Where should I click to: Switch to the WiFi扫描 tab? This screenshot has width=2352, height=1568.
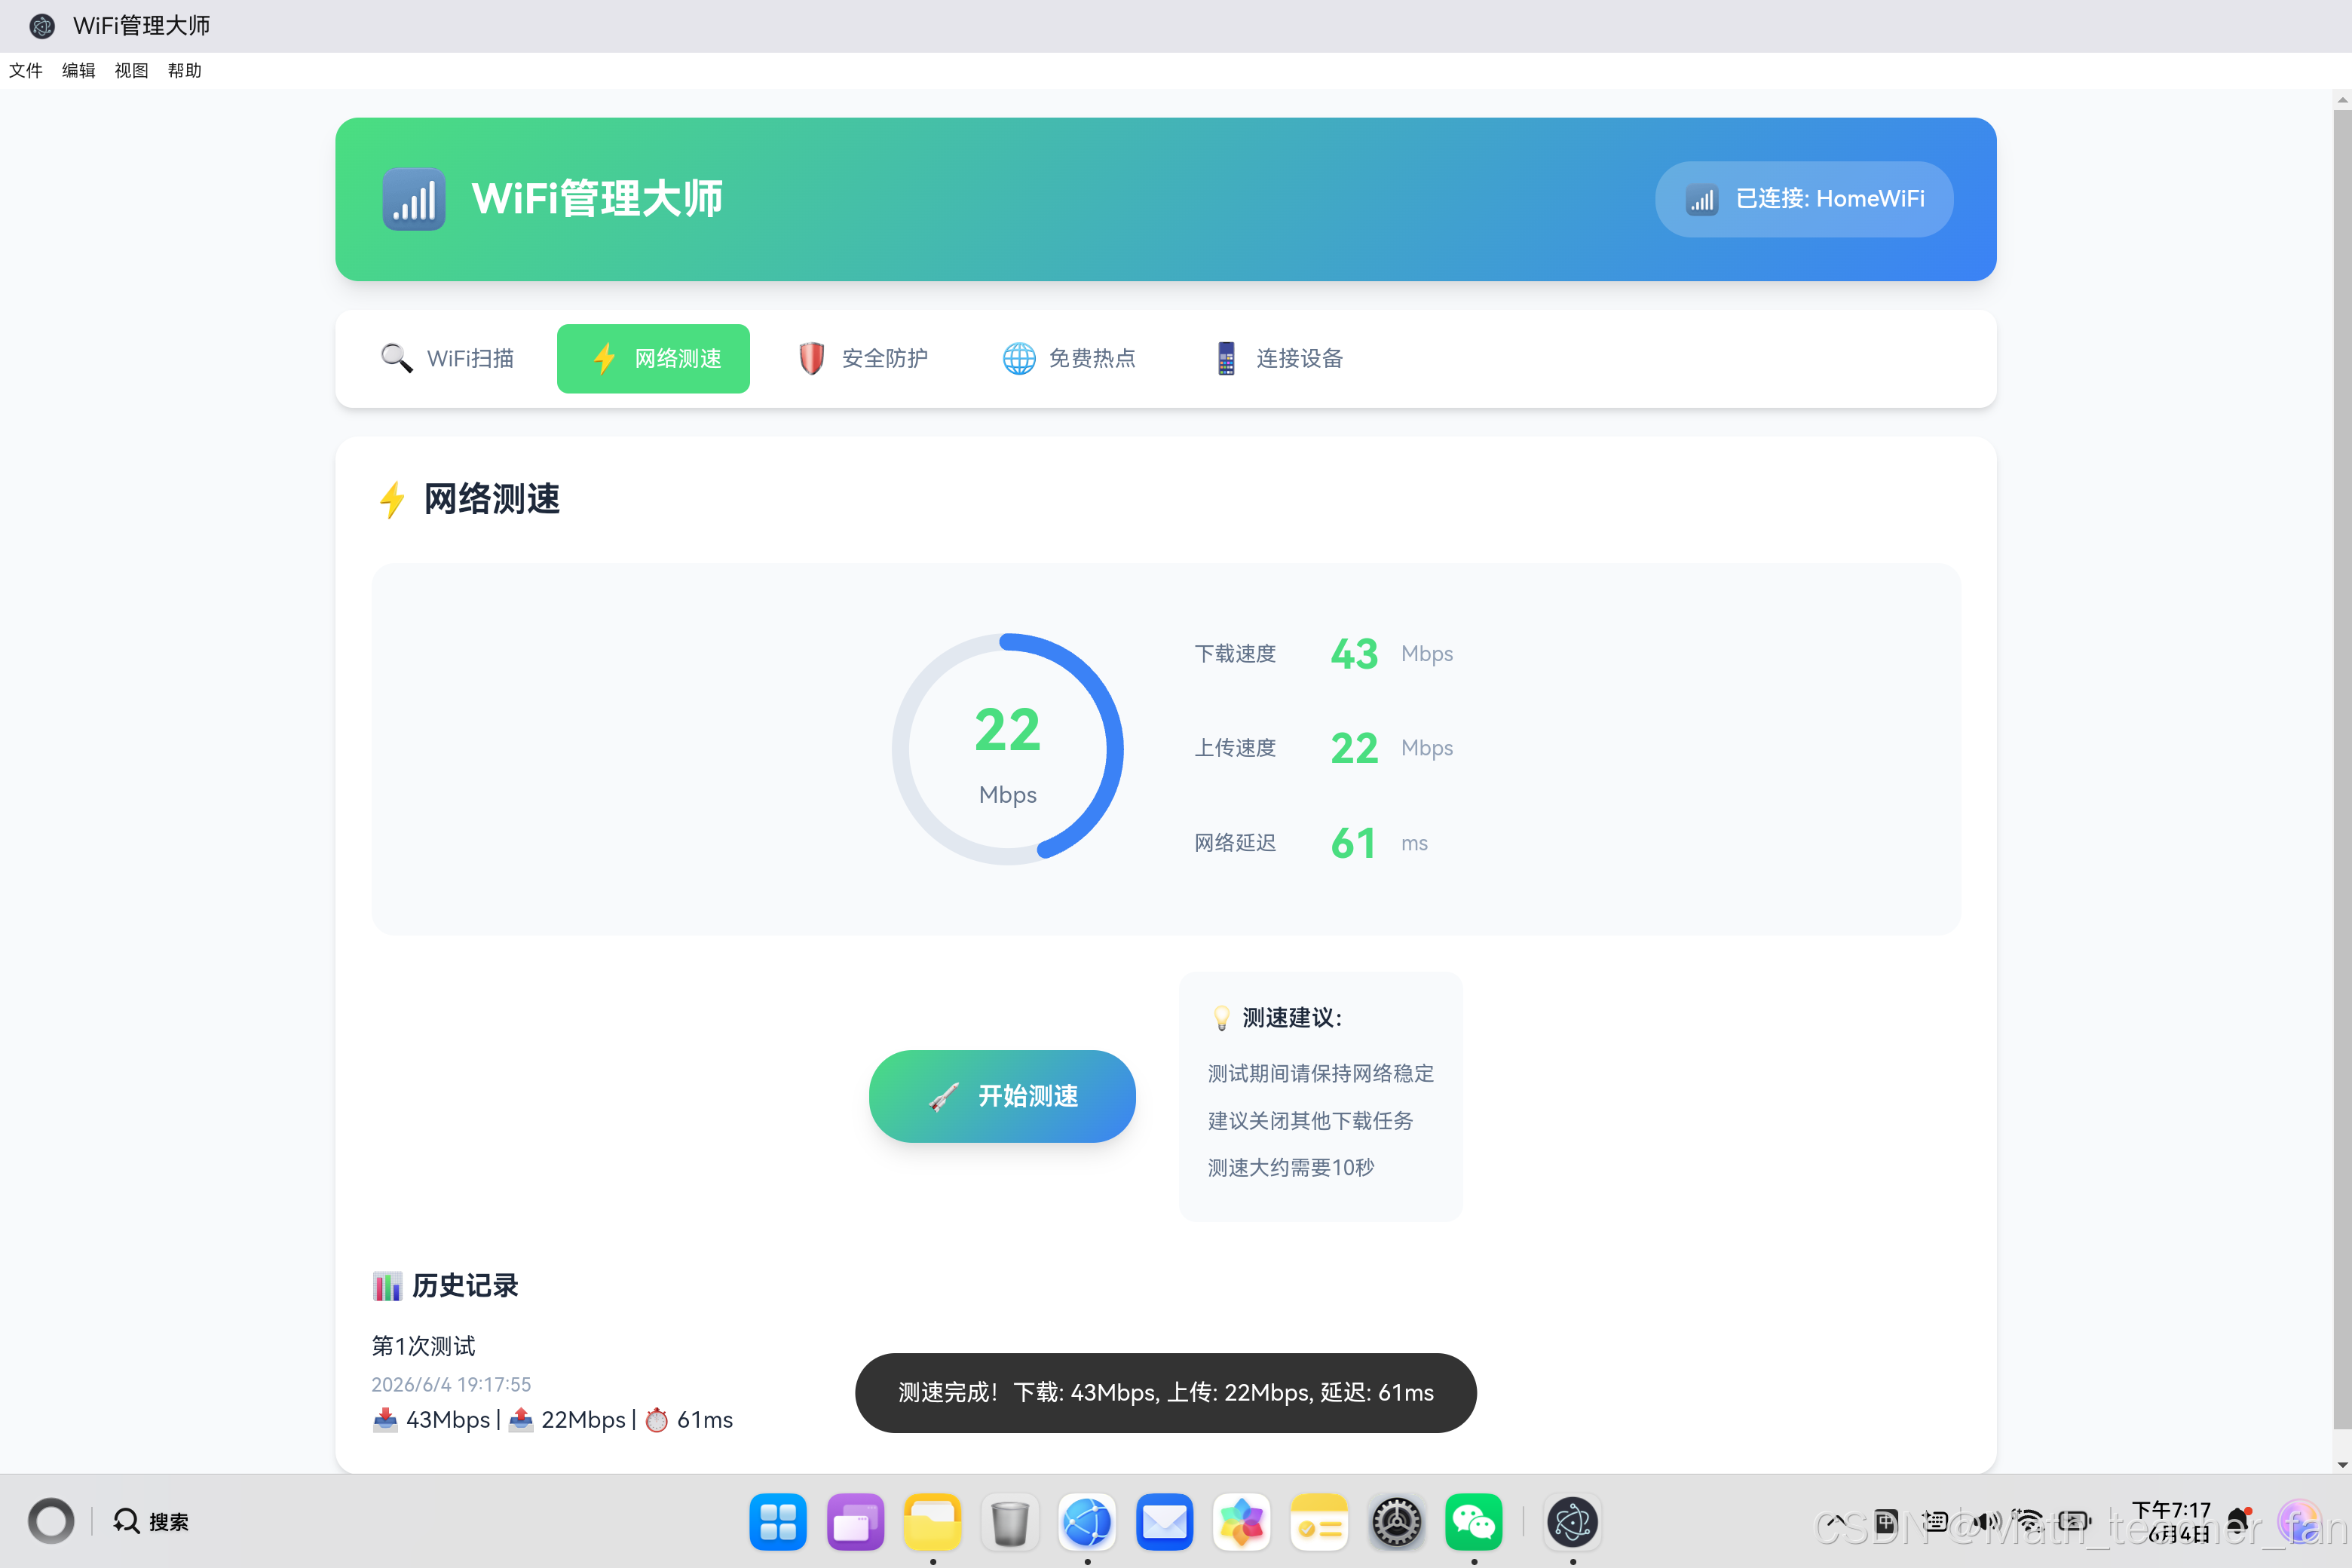point(448,358)
